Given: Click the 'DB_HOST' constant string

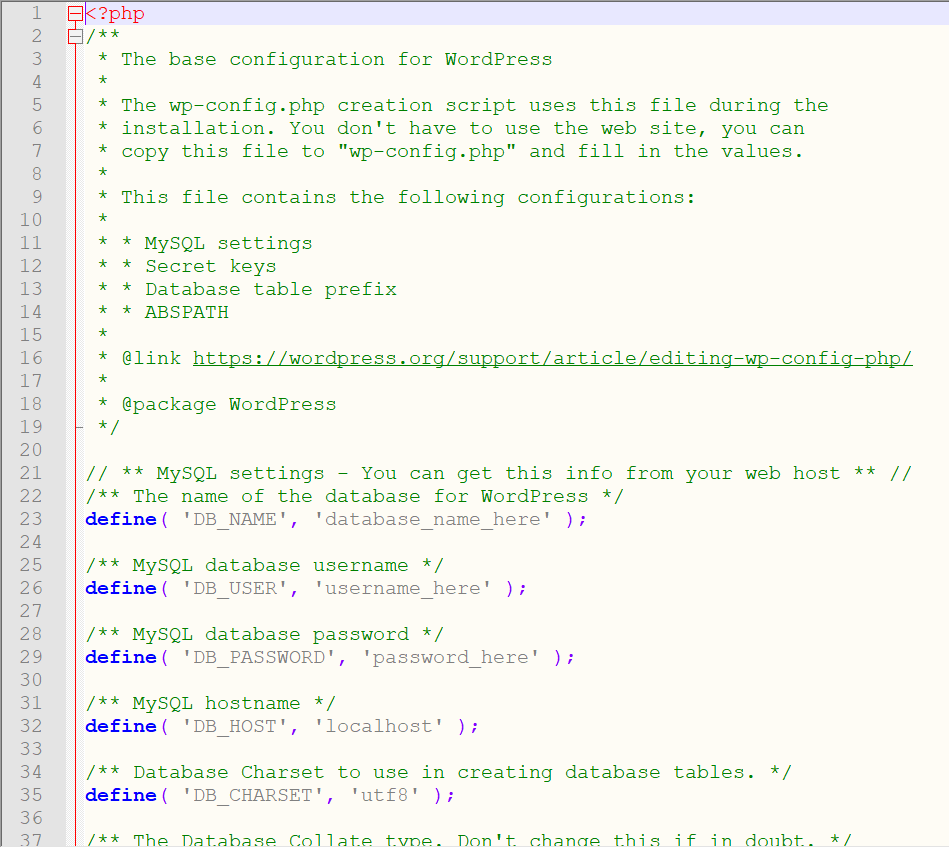Looking at the screenshot, I should (234, 726).
